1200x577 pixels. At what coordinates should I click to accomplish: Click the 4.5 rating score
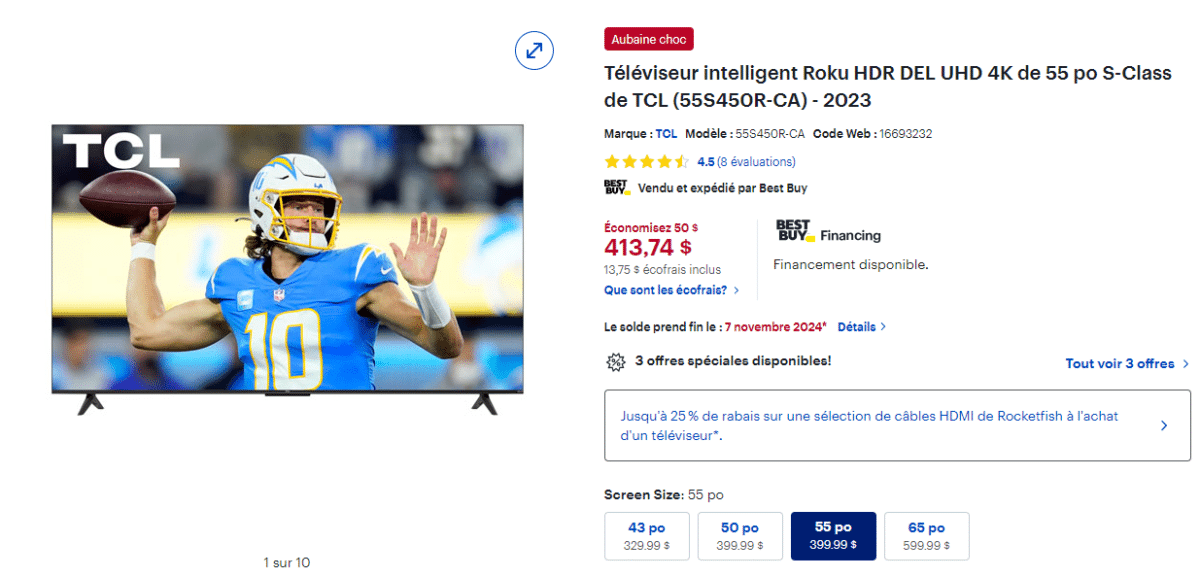[x=706, y=161]
